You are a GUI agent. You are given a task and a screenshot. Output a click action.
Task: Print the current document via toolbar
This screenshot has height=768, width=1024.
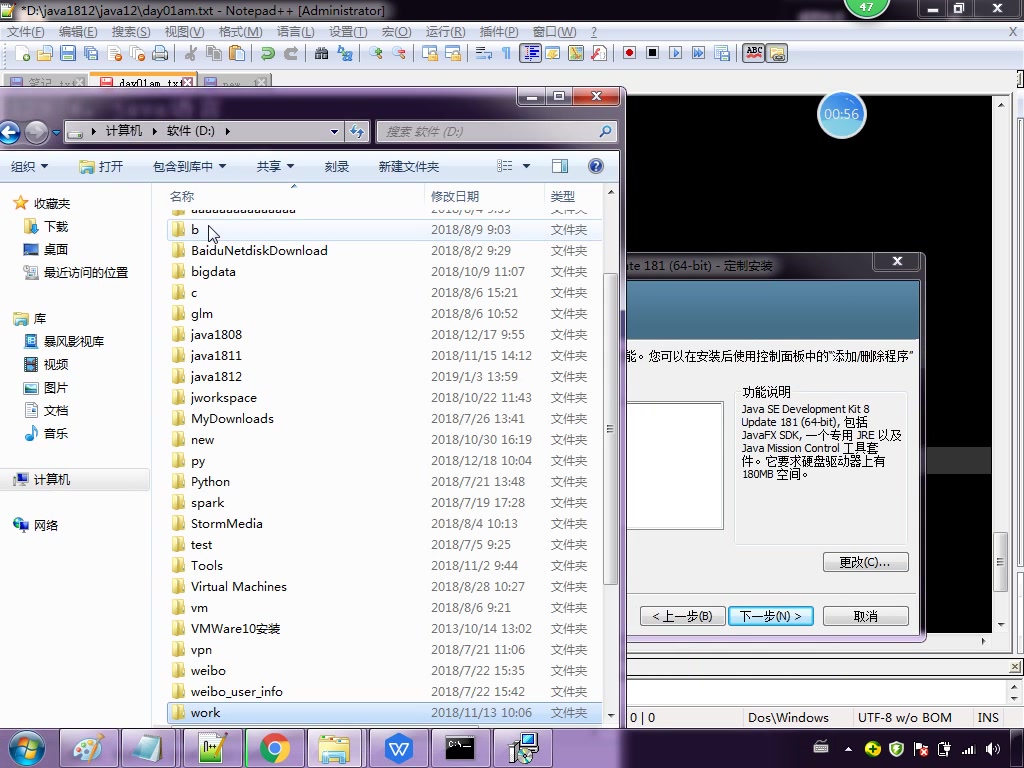161,55
